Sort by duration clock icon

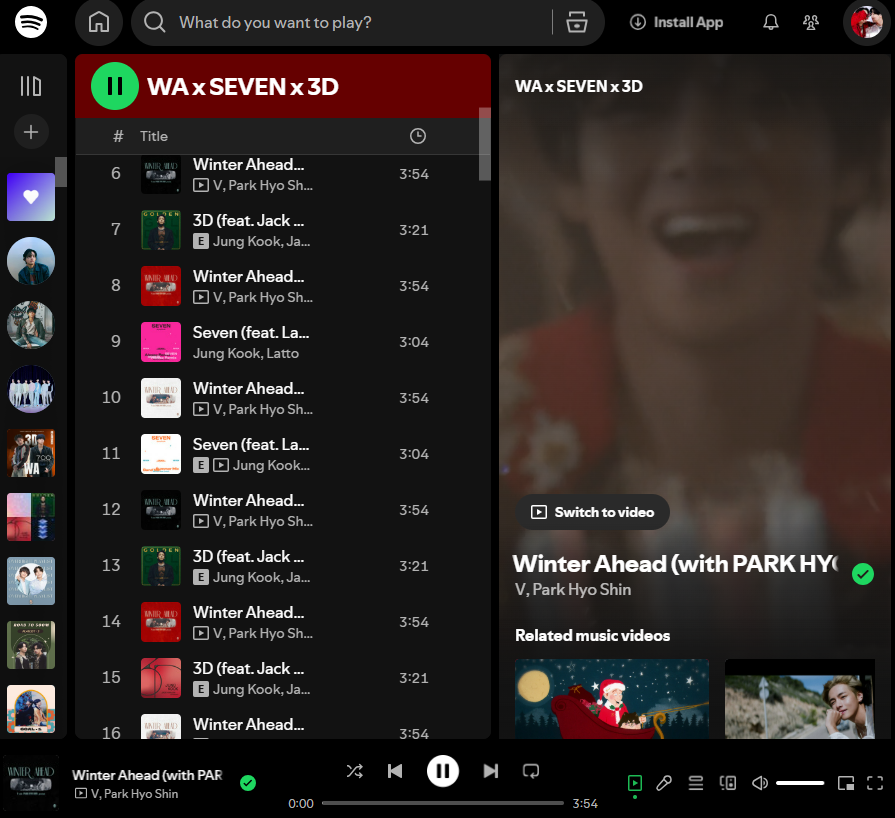click(418, 136)
